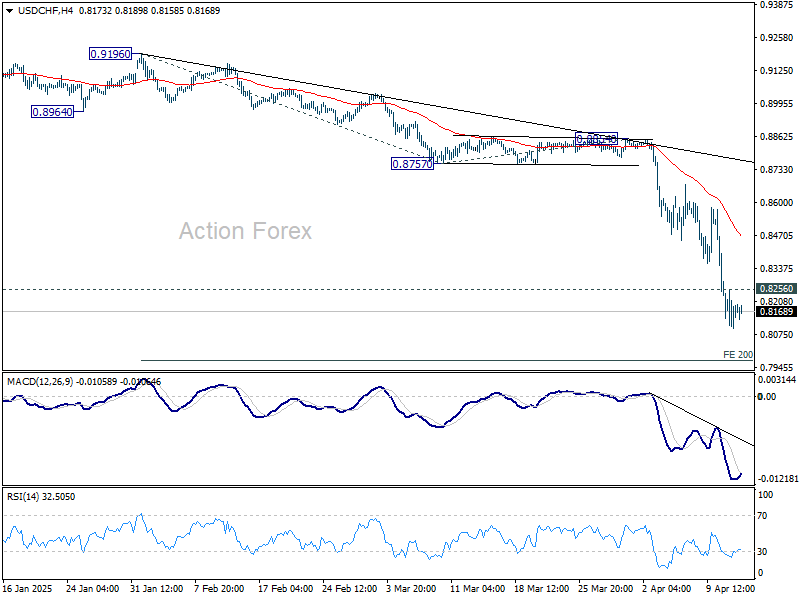The width and height of the screenshot is (800, 600).
Task: Click the 0.93875 price axis value
Action: (x=776, y=5)
